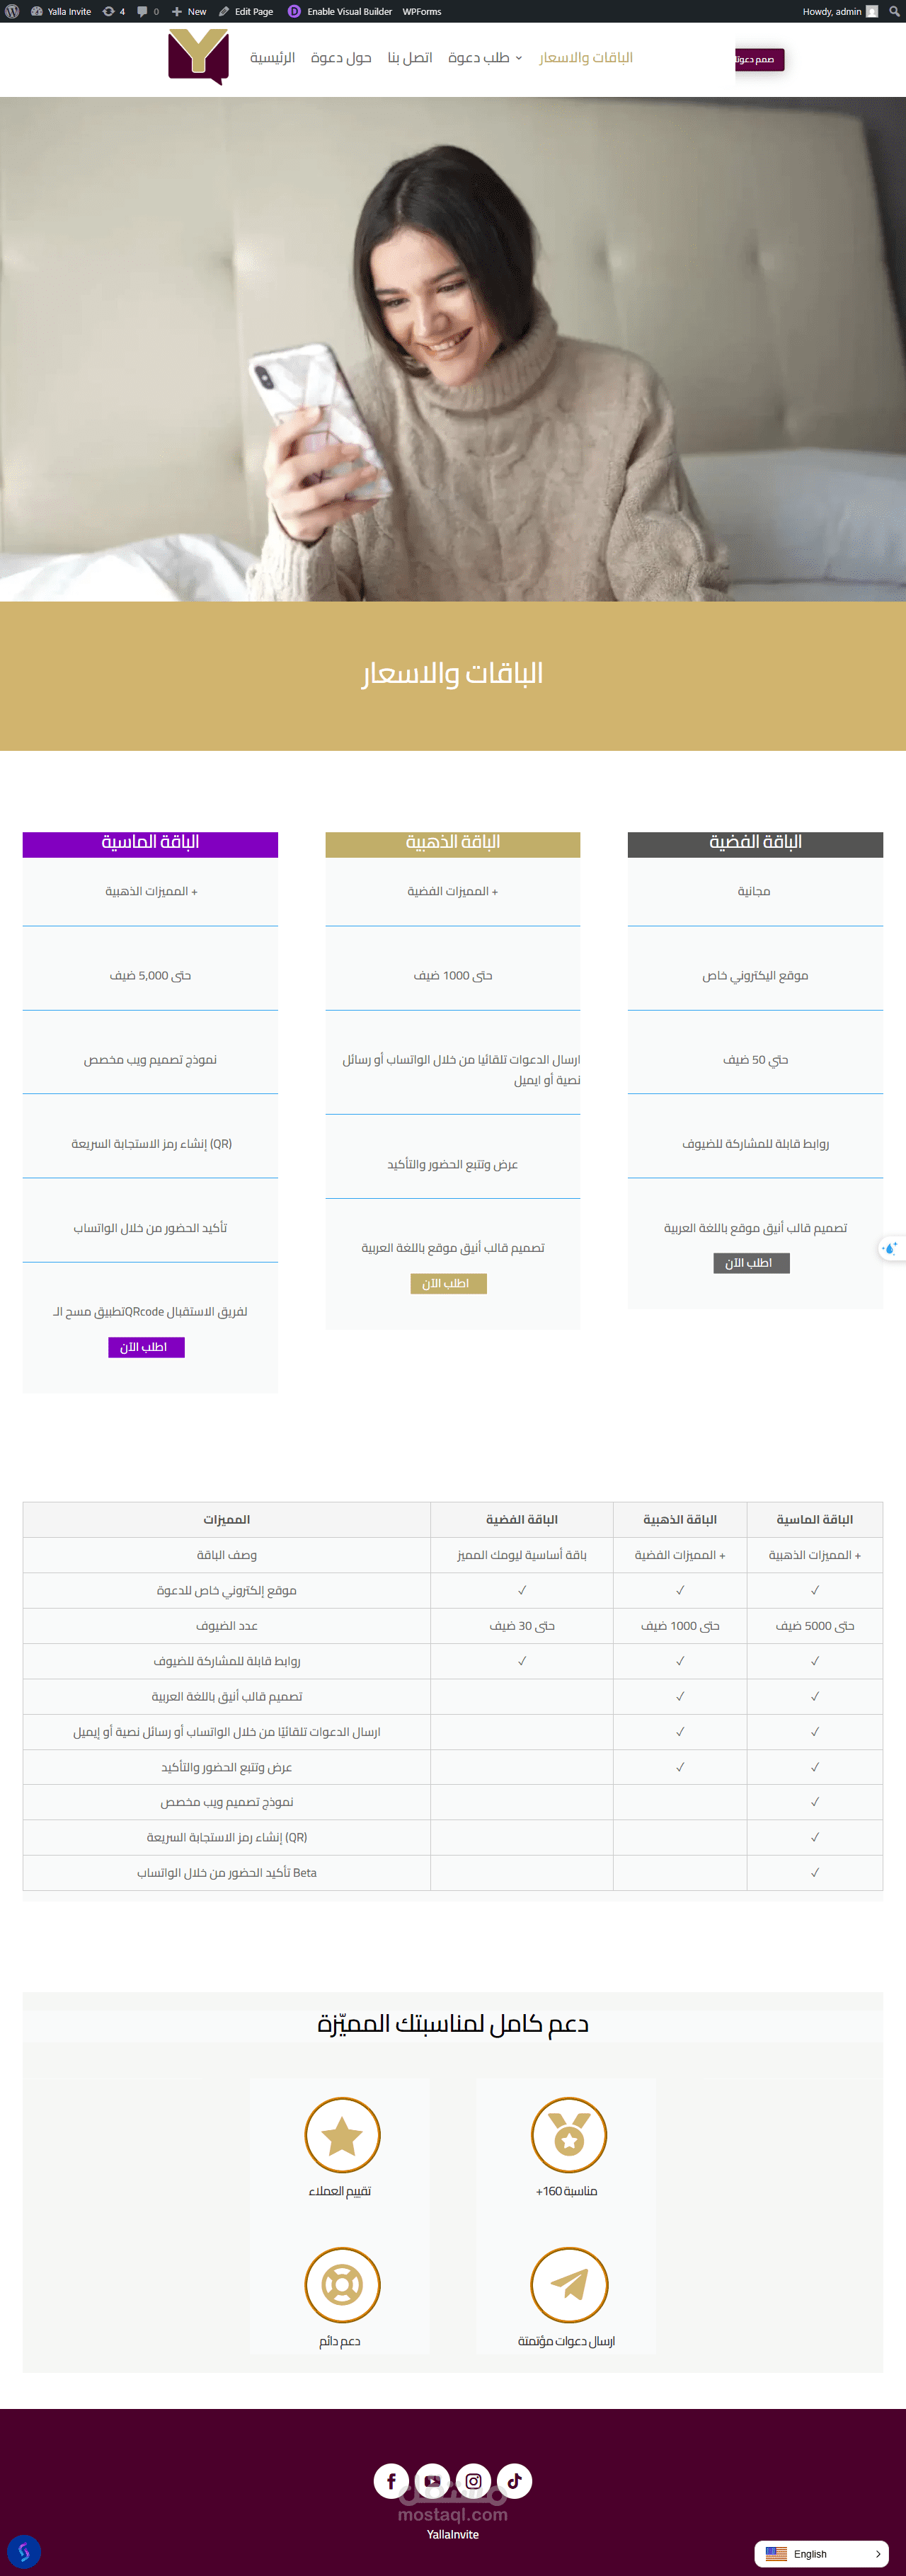The height and width of the screenshot is (2576, 906).
Task: Open the اتصل بنا menu item
Action: 410,58
